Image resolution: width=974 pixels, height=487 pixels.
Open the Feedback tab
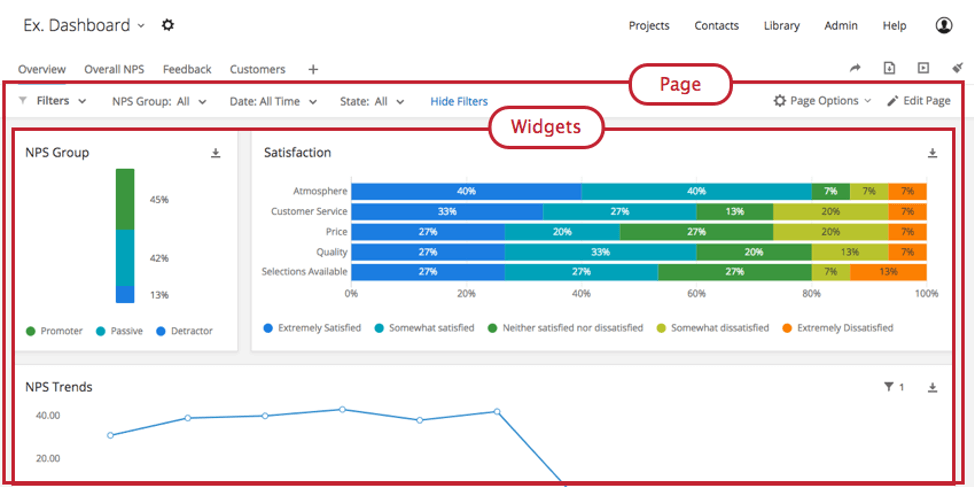click(x=187, y=69)
